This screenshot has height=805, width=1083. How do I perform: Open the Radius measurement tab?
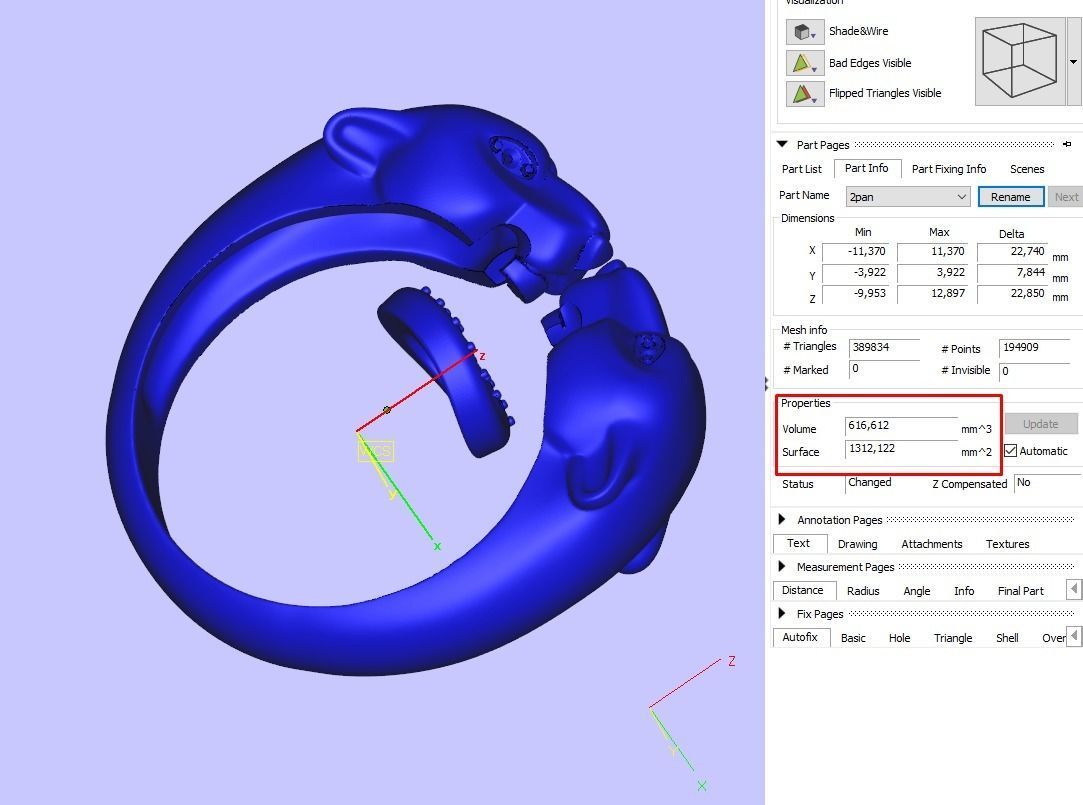pyautogui.click(x=863, y=591)
